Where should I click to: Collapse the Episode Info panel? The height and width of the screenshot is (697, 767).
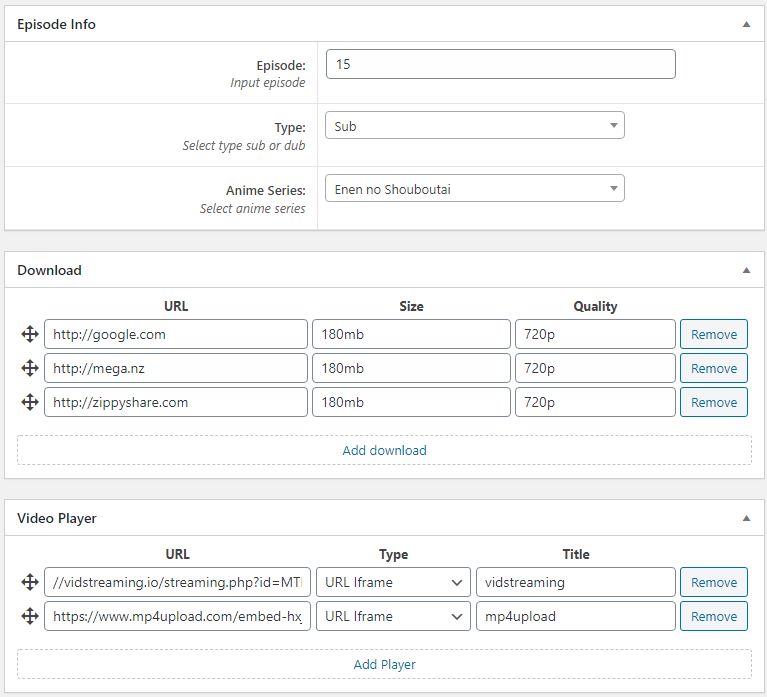coord(745,24)
